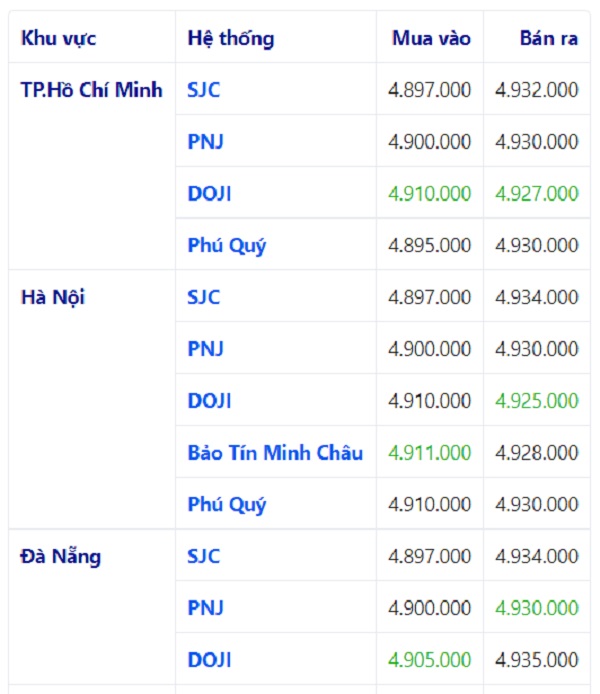This screenshot has width=600, height=694.
Task: Select the TP.Hồ Chí Minh region cell
Action: [91, 90]
